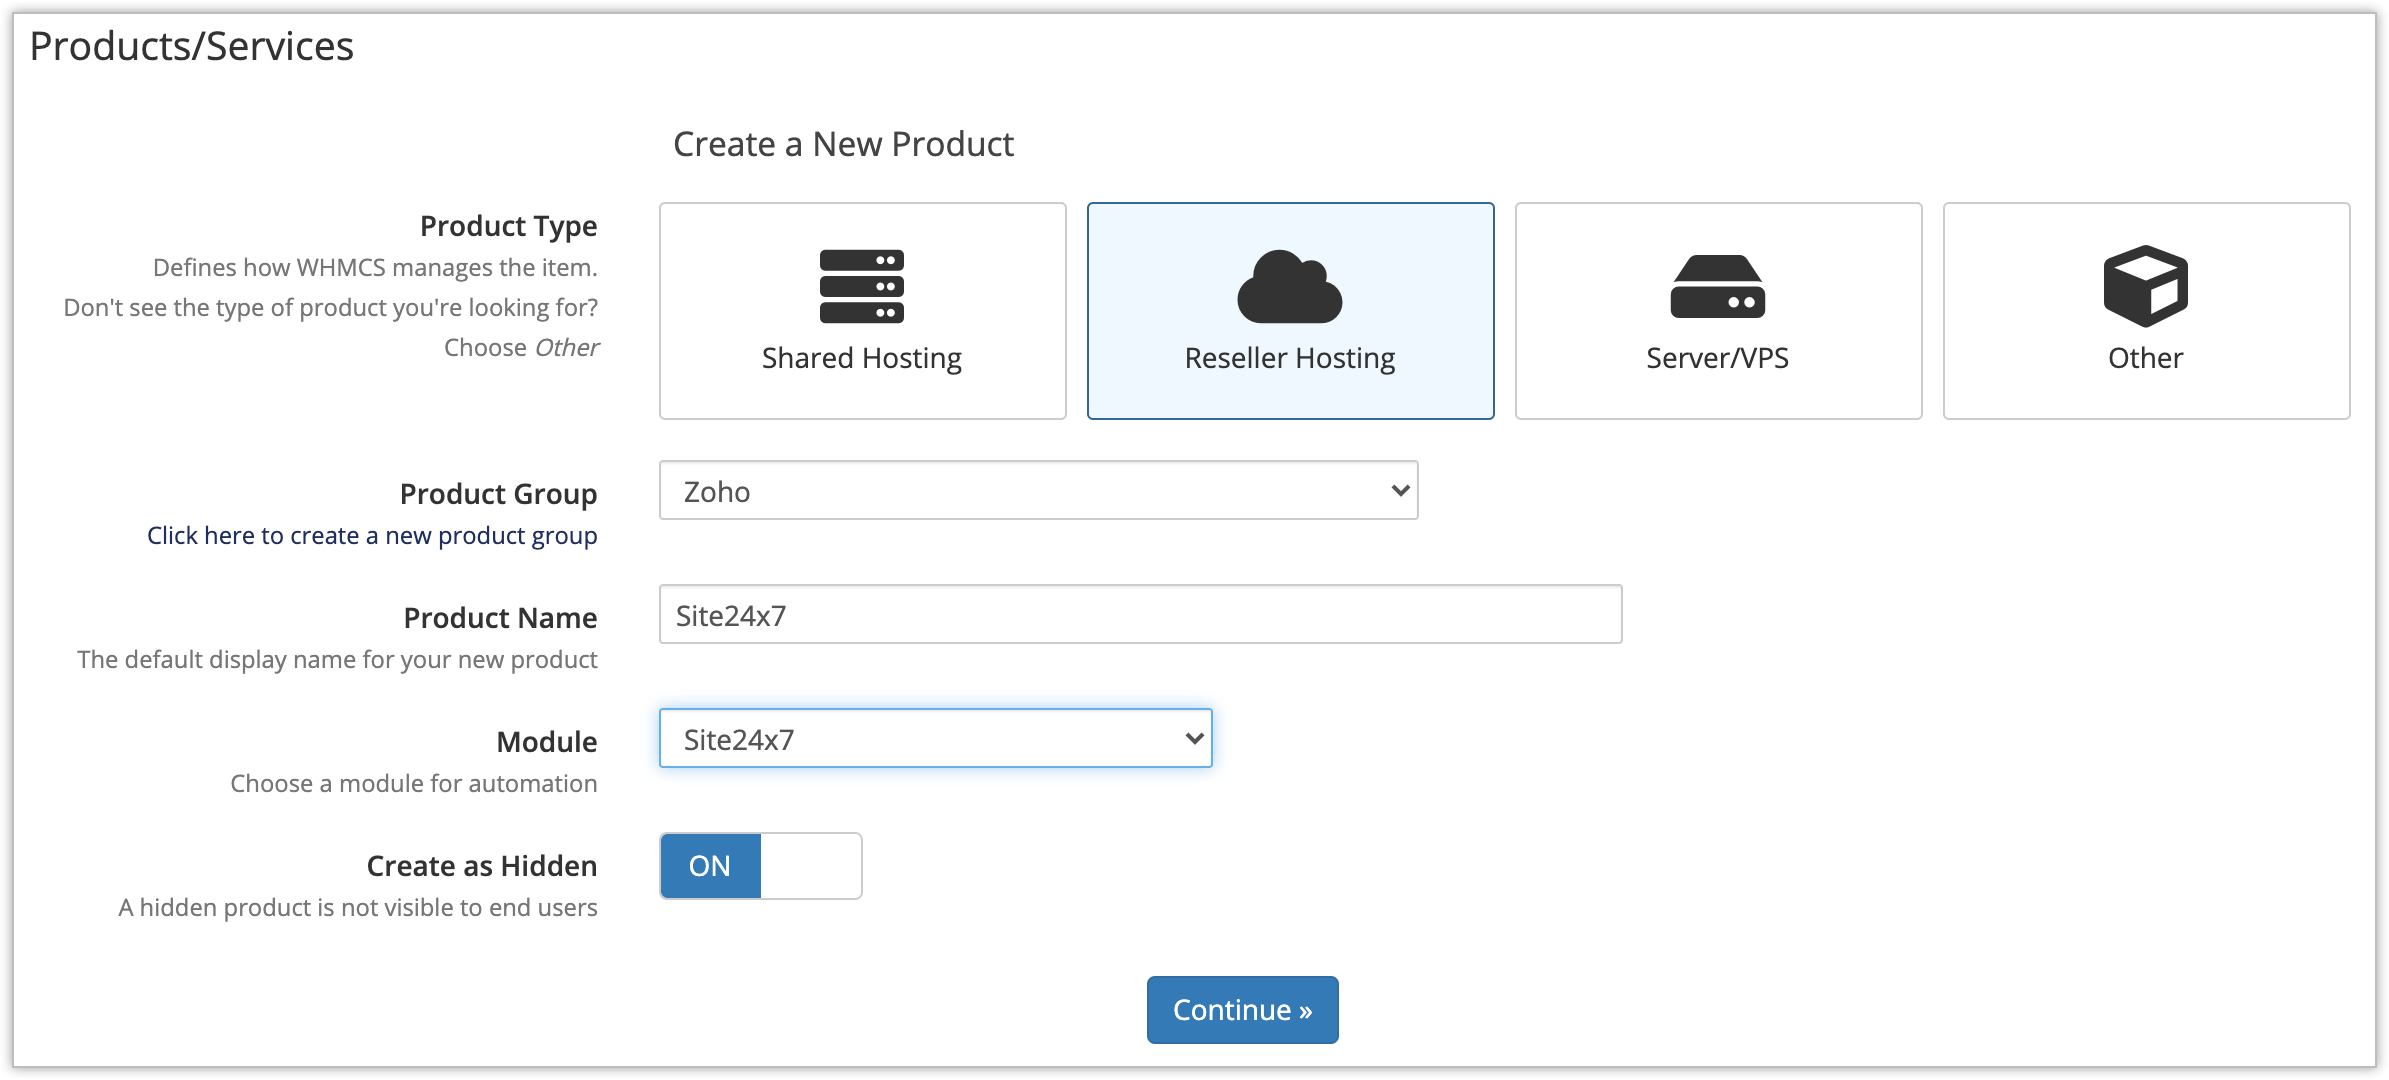Highlight the Reseller Hosting product card
The height and width of the screenshot is (1080, 2389).
1290,311
